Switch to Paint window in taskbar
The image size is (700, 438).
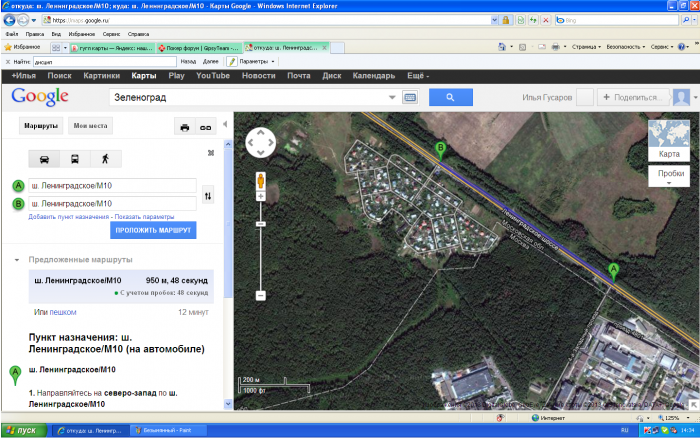[169, 430]
